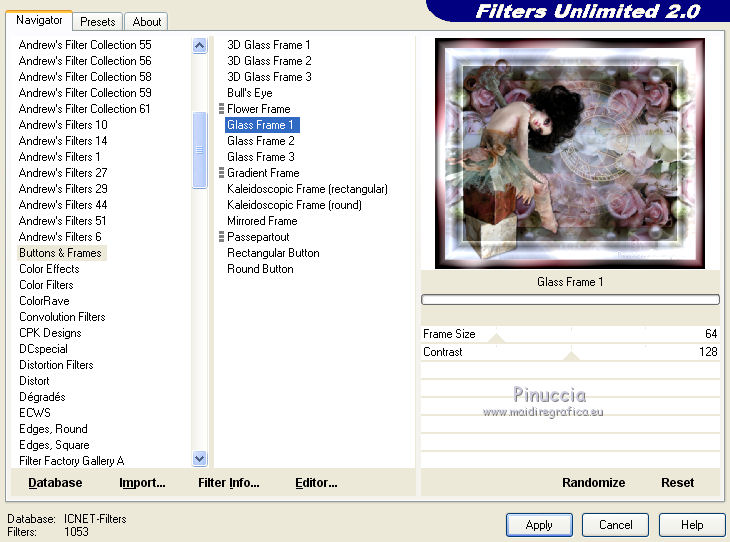
Task: Choose the Glass Frame 3 filter
Action: [261, 157]
